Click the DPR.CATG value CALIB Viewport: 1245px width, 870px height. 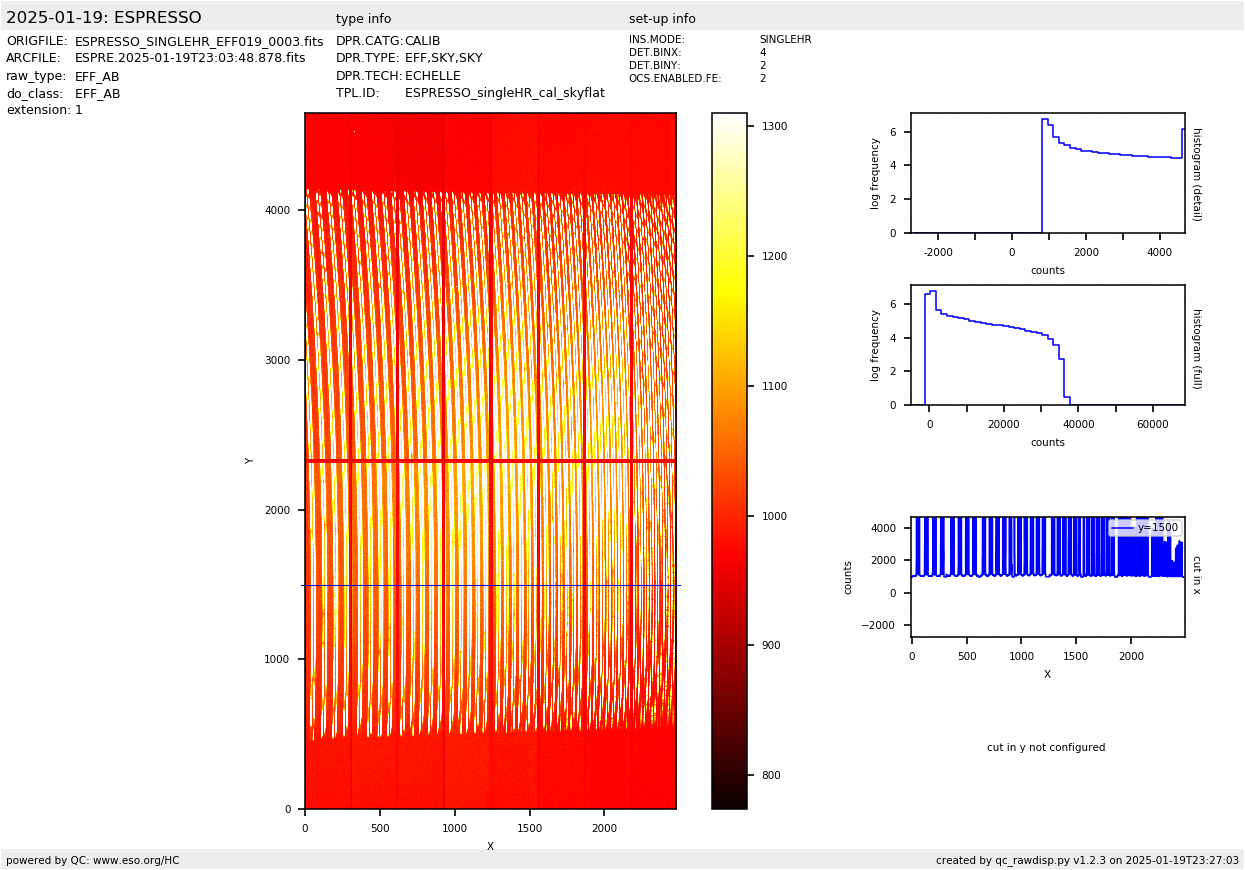(422, 42)
